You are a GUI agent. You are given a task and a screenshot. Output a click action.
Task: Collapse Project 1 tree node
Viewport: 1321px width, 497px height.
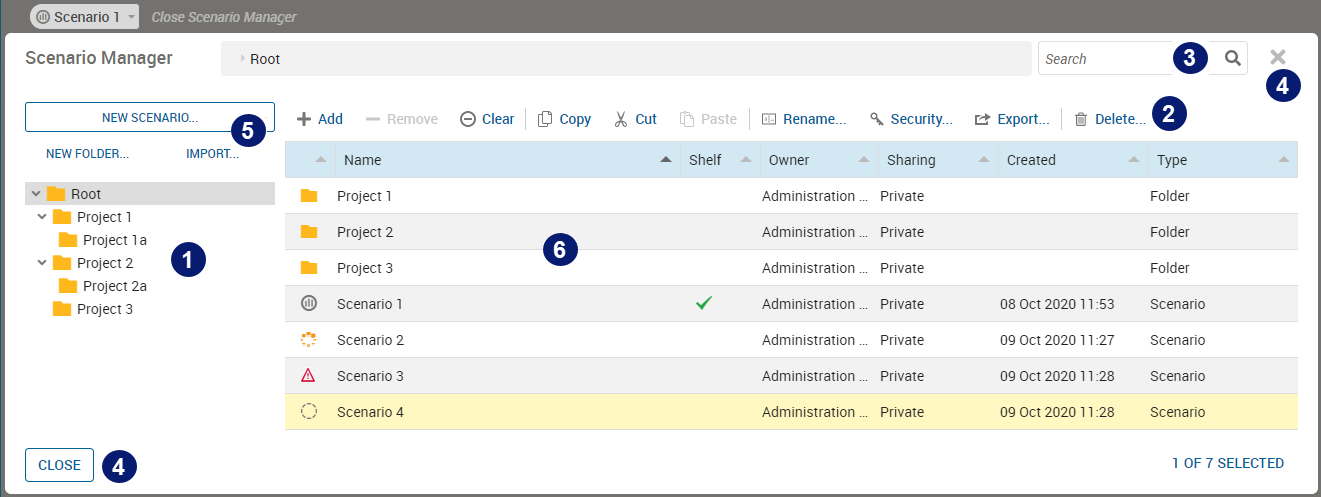click(42, 217)
